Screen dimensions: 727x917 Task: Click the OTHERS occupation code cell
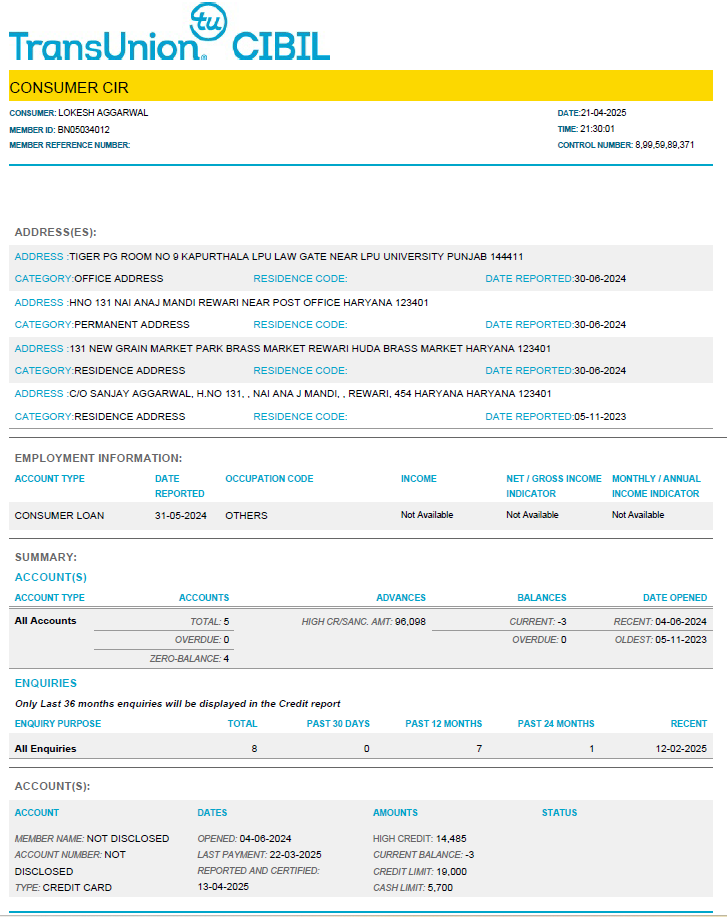pos(246,516)
